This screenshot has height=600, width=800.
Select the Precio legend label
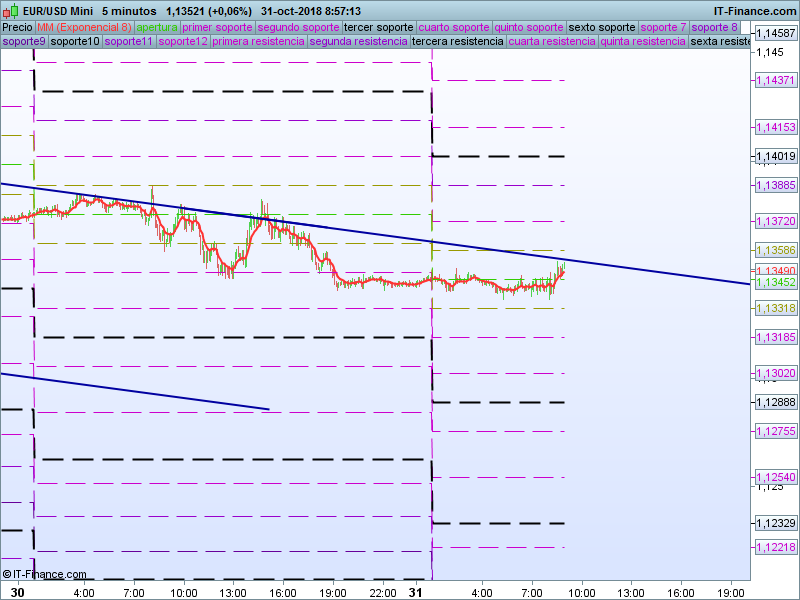[x=17, y=27]
